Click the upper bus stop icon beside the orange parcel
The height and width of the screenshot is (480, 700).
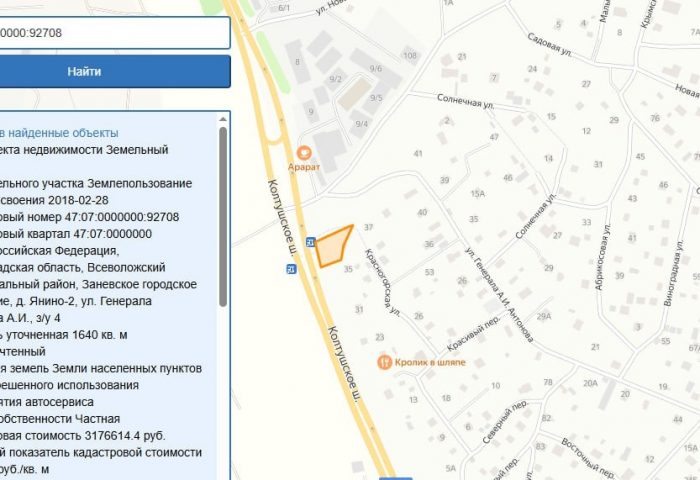[x=310, y=243]
